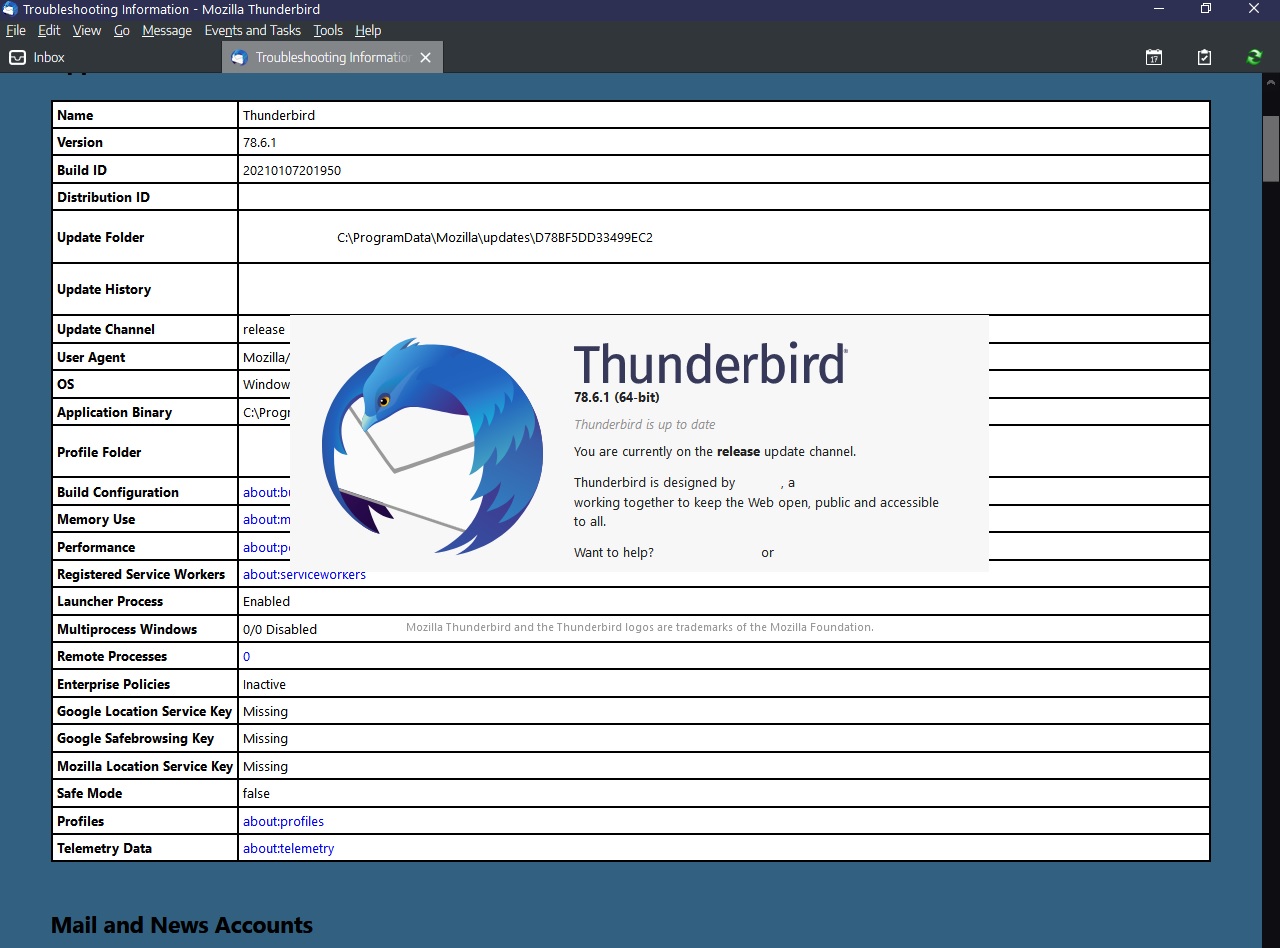Click the Launcher Process Enabled value
The width and height of the screenshot is (1280, 948).
pos(266,602)
